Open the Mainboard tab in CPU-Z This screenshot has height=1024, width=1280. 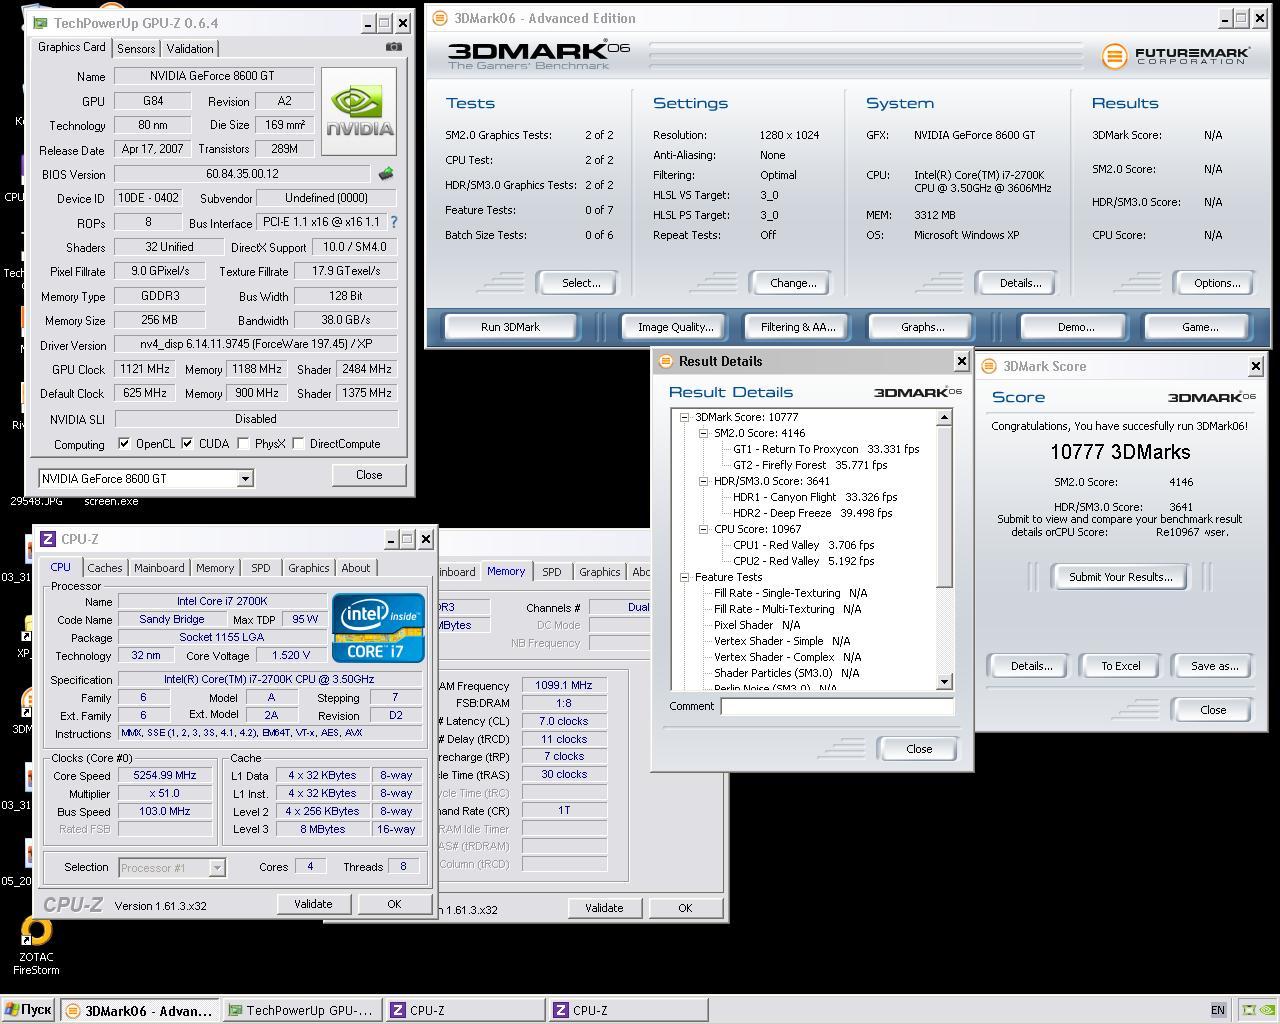[x=159, y=568]
